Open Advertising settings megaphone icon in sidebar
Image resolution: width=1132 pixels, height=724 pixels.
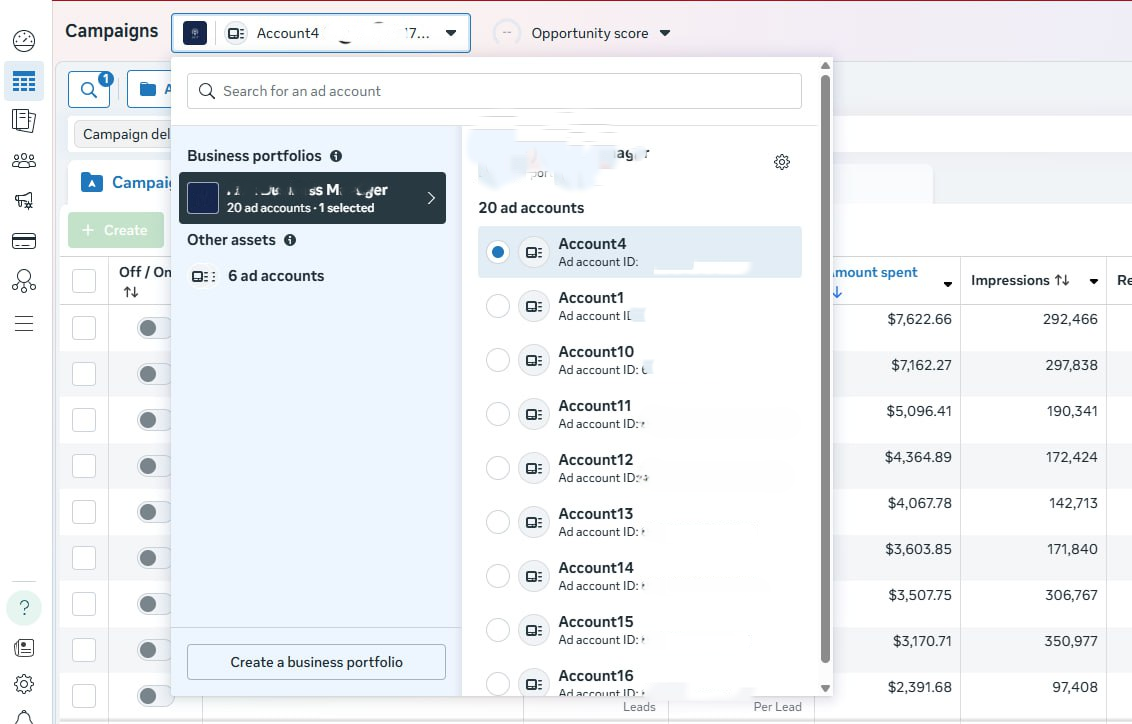click(24, 201)
